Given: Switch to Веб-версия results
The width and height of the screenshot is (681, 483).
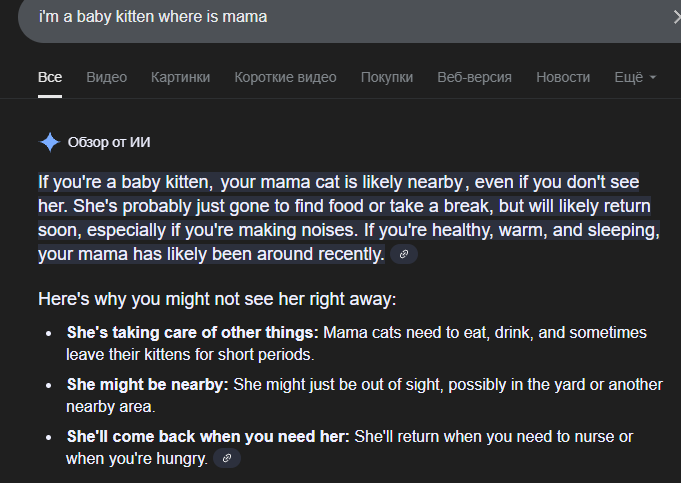Looking at the screenshot, I should point(474,77).
